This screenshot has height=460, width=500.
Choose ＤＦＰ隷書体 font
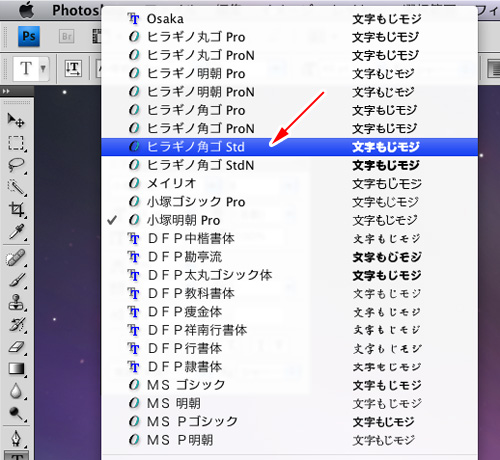point(289,367)
